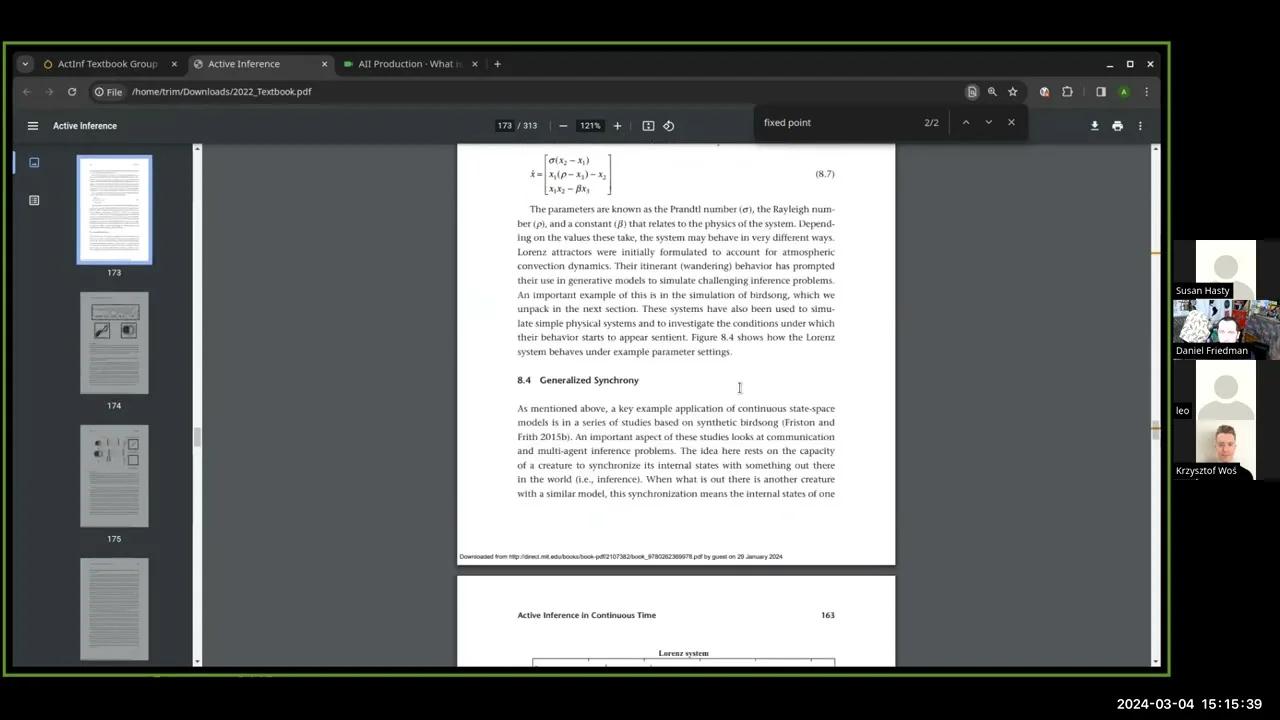Download the 2022_Textbook PDF

(x=1094, y=125)
